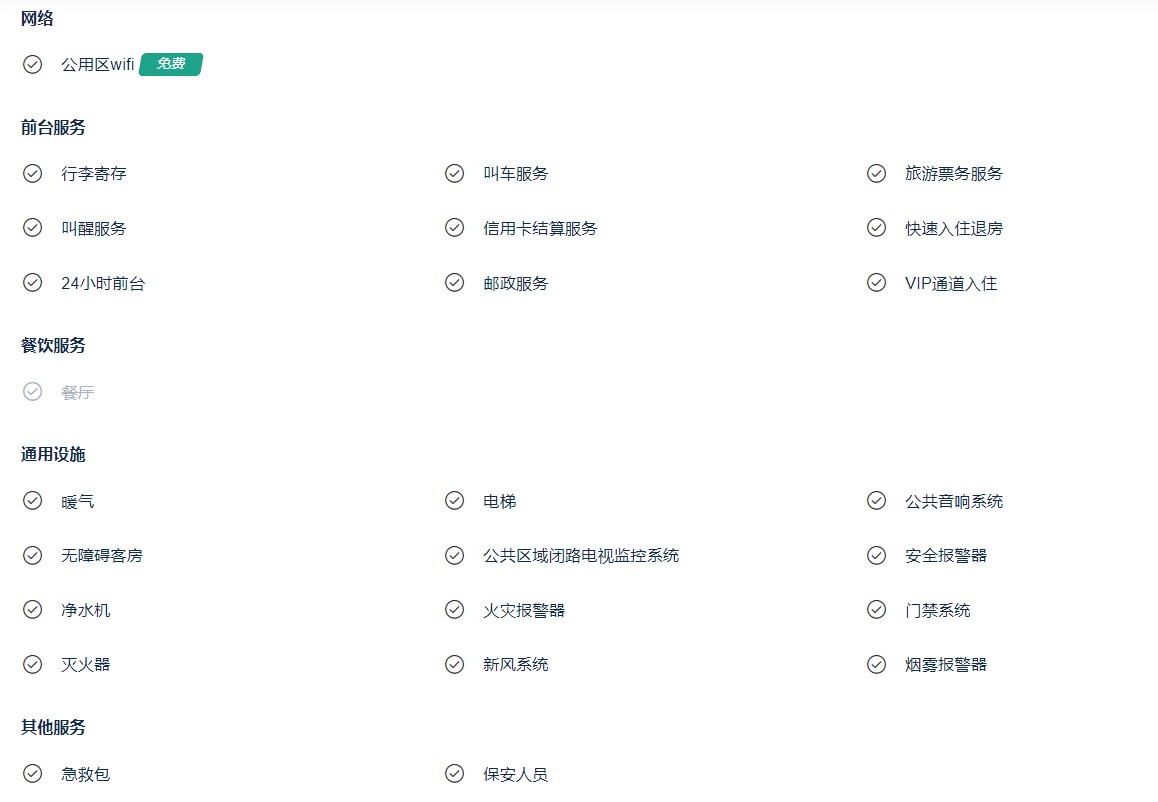Click the greyed-out check icon beside 餐厅

[x=32, y=391]
